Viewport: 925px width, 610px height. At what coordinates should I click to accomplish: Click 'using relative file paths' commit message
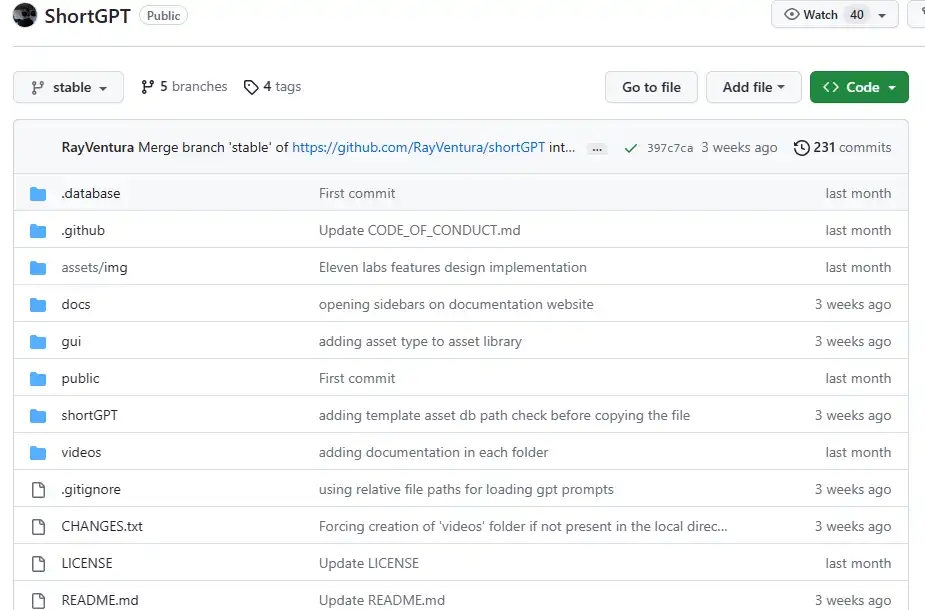466,490
